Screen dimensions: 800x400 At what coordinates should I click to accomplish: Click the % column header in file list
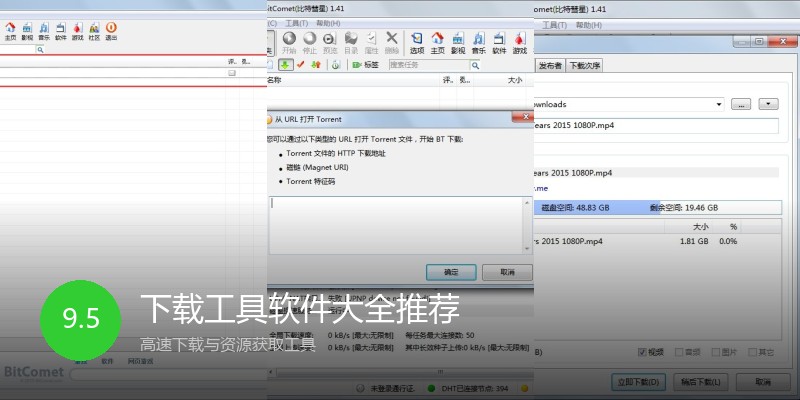tap(733, 226)
